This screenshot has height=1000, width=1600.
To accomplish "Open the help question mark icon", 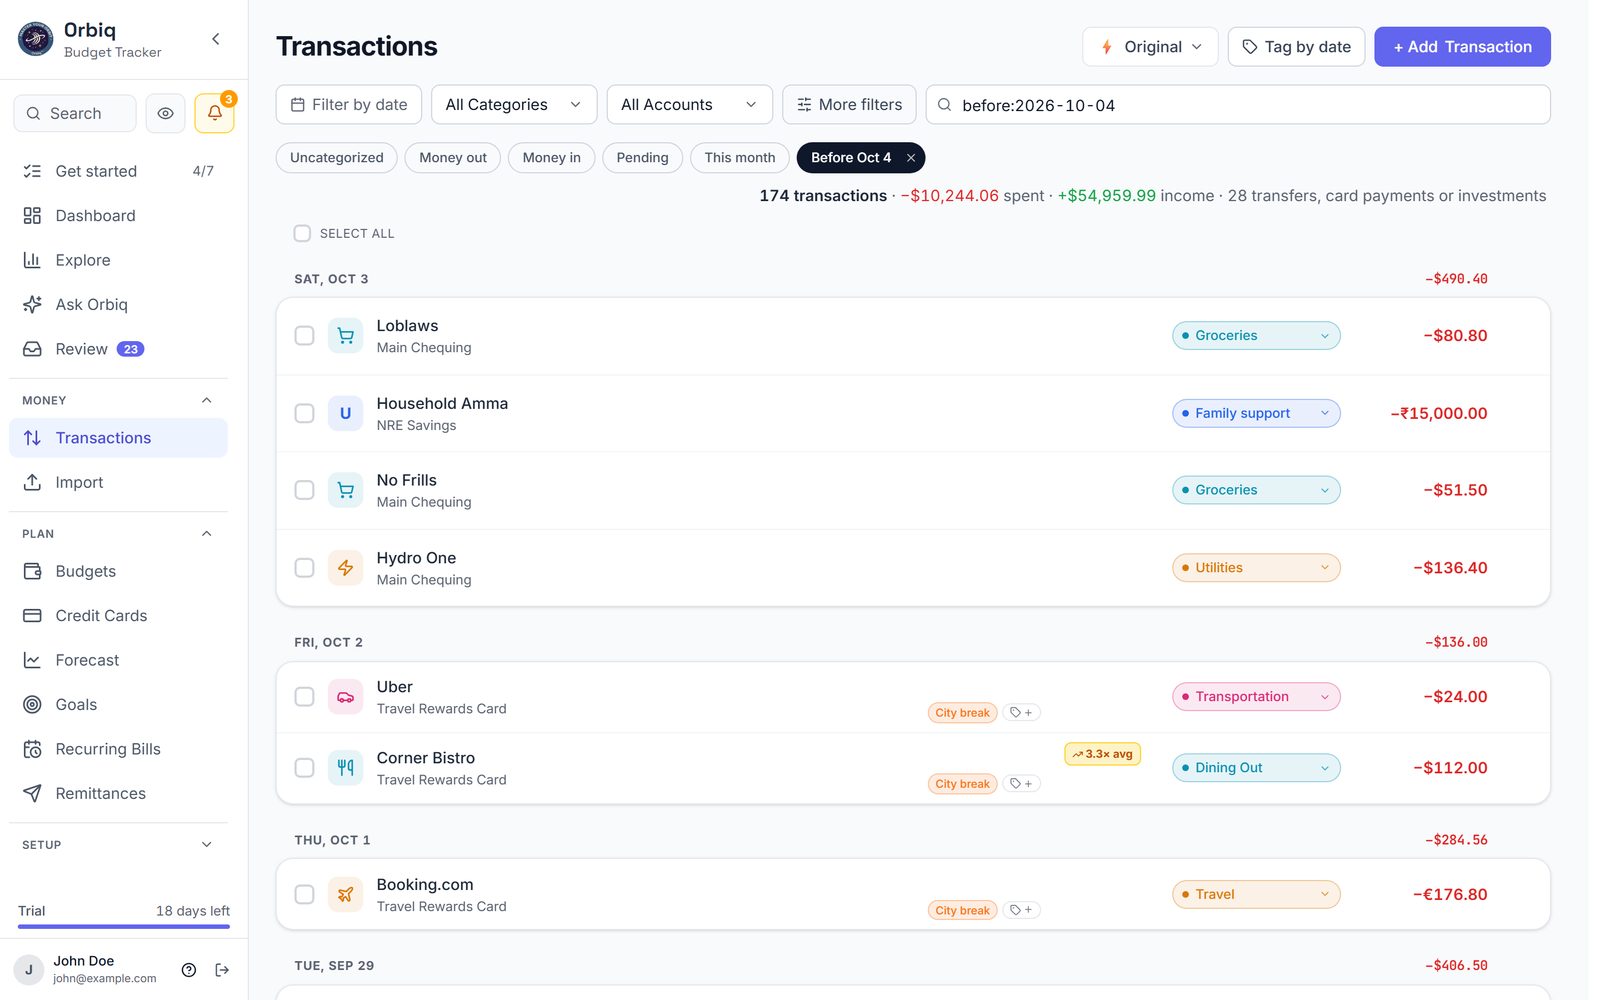I will (x=189, y=970).
